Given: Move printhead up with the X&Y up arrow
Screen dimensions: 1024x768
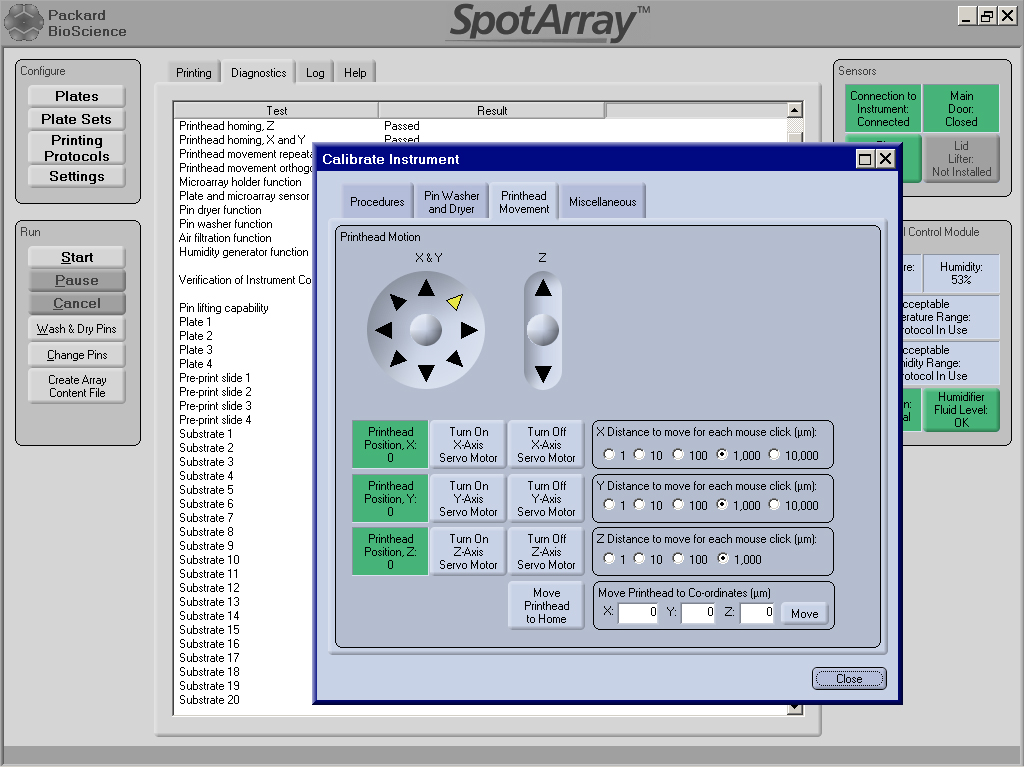Looking at the screenshot, I should (426, 287).
